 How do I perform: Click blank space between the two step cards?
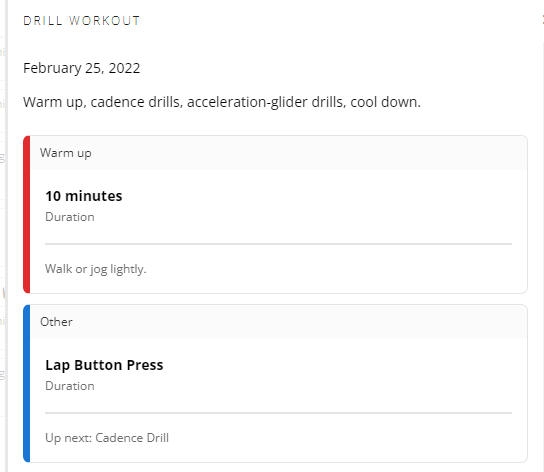coord(275,299)
